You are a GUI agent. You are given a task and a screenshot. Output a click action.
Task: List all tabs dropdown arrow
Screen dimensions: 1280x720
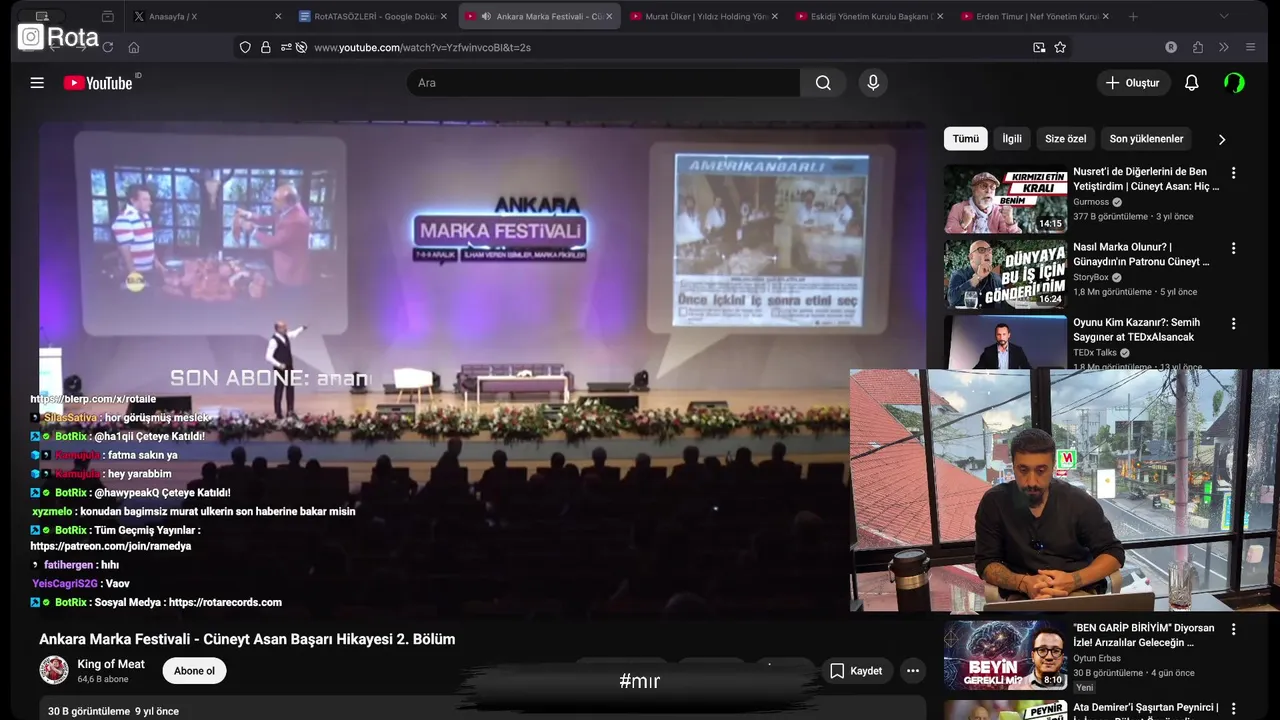(1224, 17)
